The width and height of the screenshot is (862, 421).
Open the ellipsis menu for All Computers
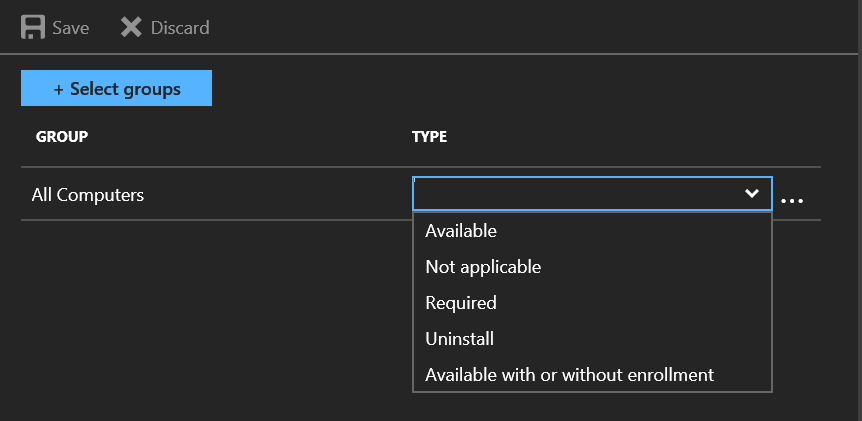[x=792, y=200]
